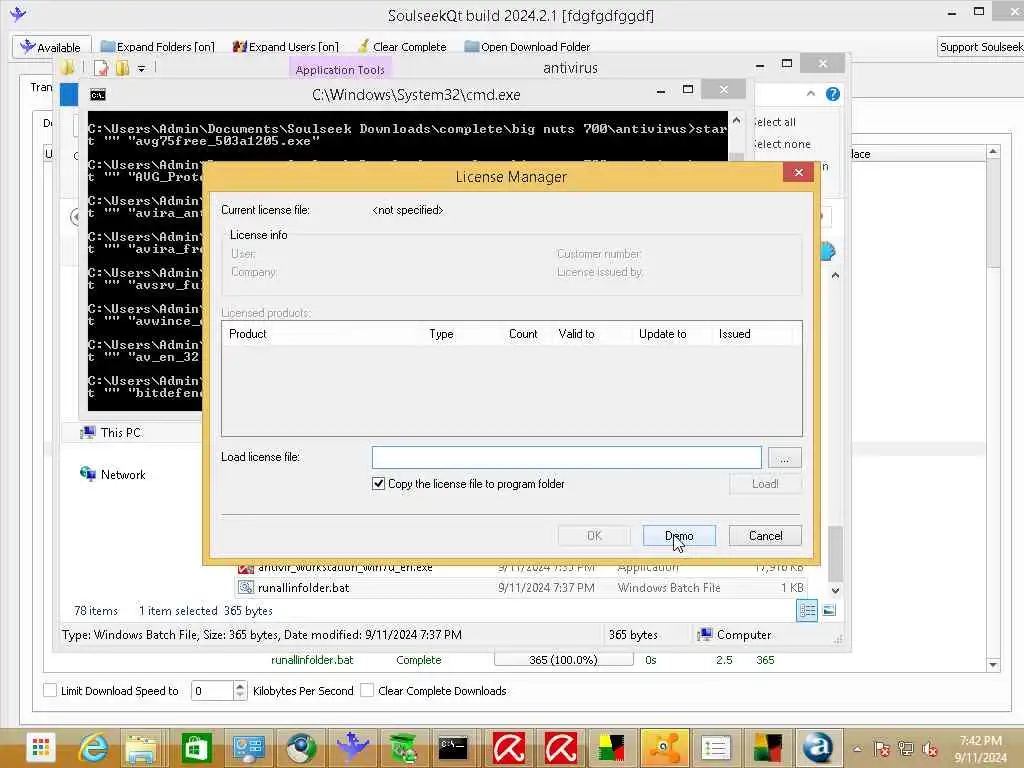Viewport: 1024px width, 768px height.
Task: Click the New Folder icon in Explorer quick access toolbar
Action: pyautogui.click(x=122, y=68)
